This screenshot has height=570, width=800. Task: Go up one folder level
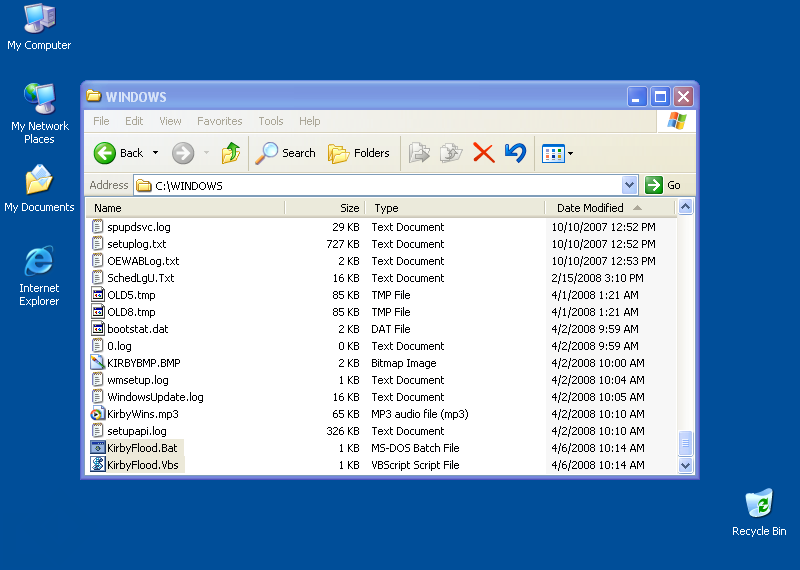(231, 153)
